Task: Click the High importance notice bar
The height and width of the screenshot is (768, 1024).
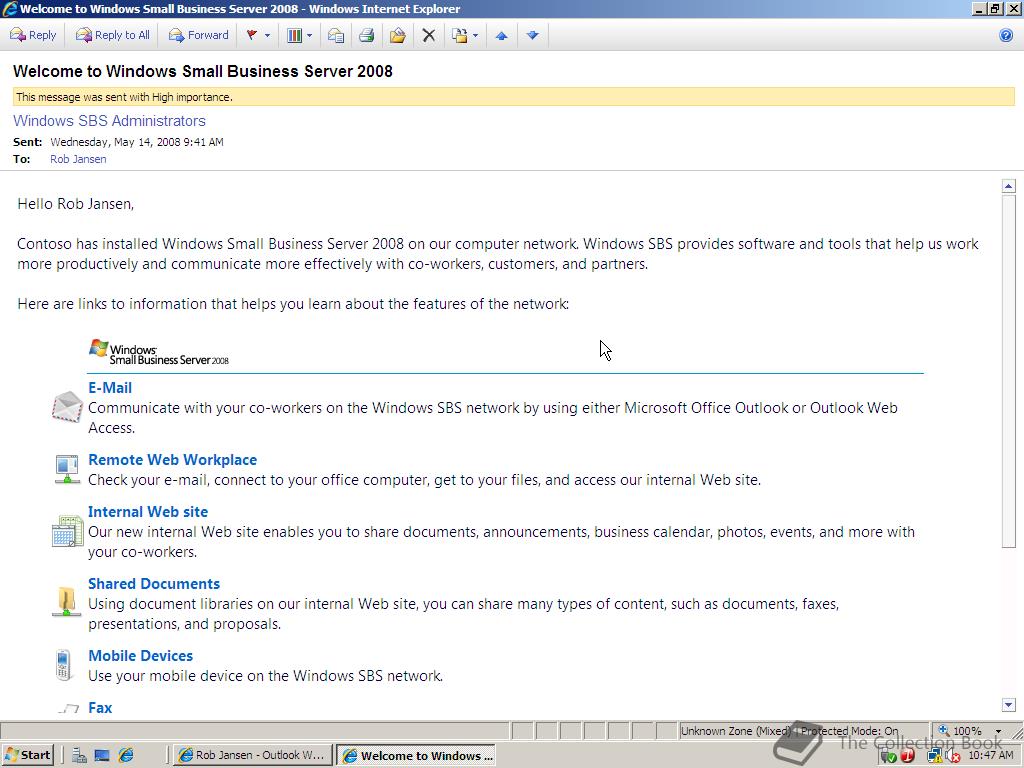Action: click(513, 97)
